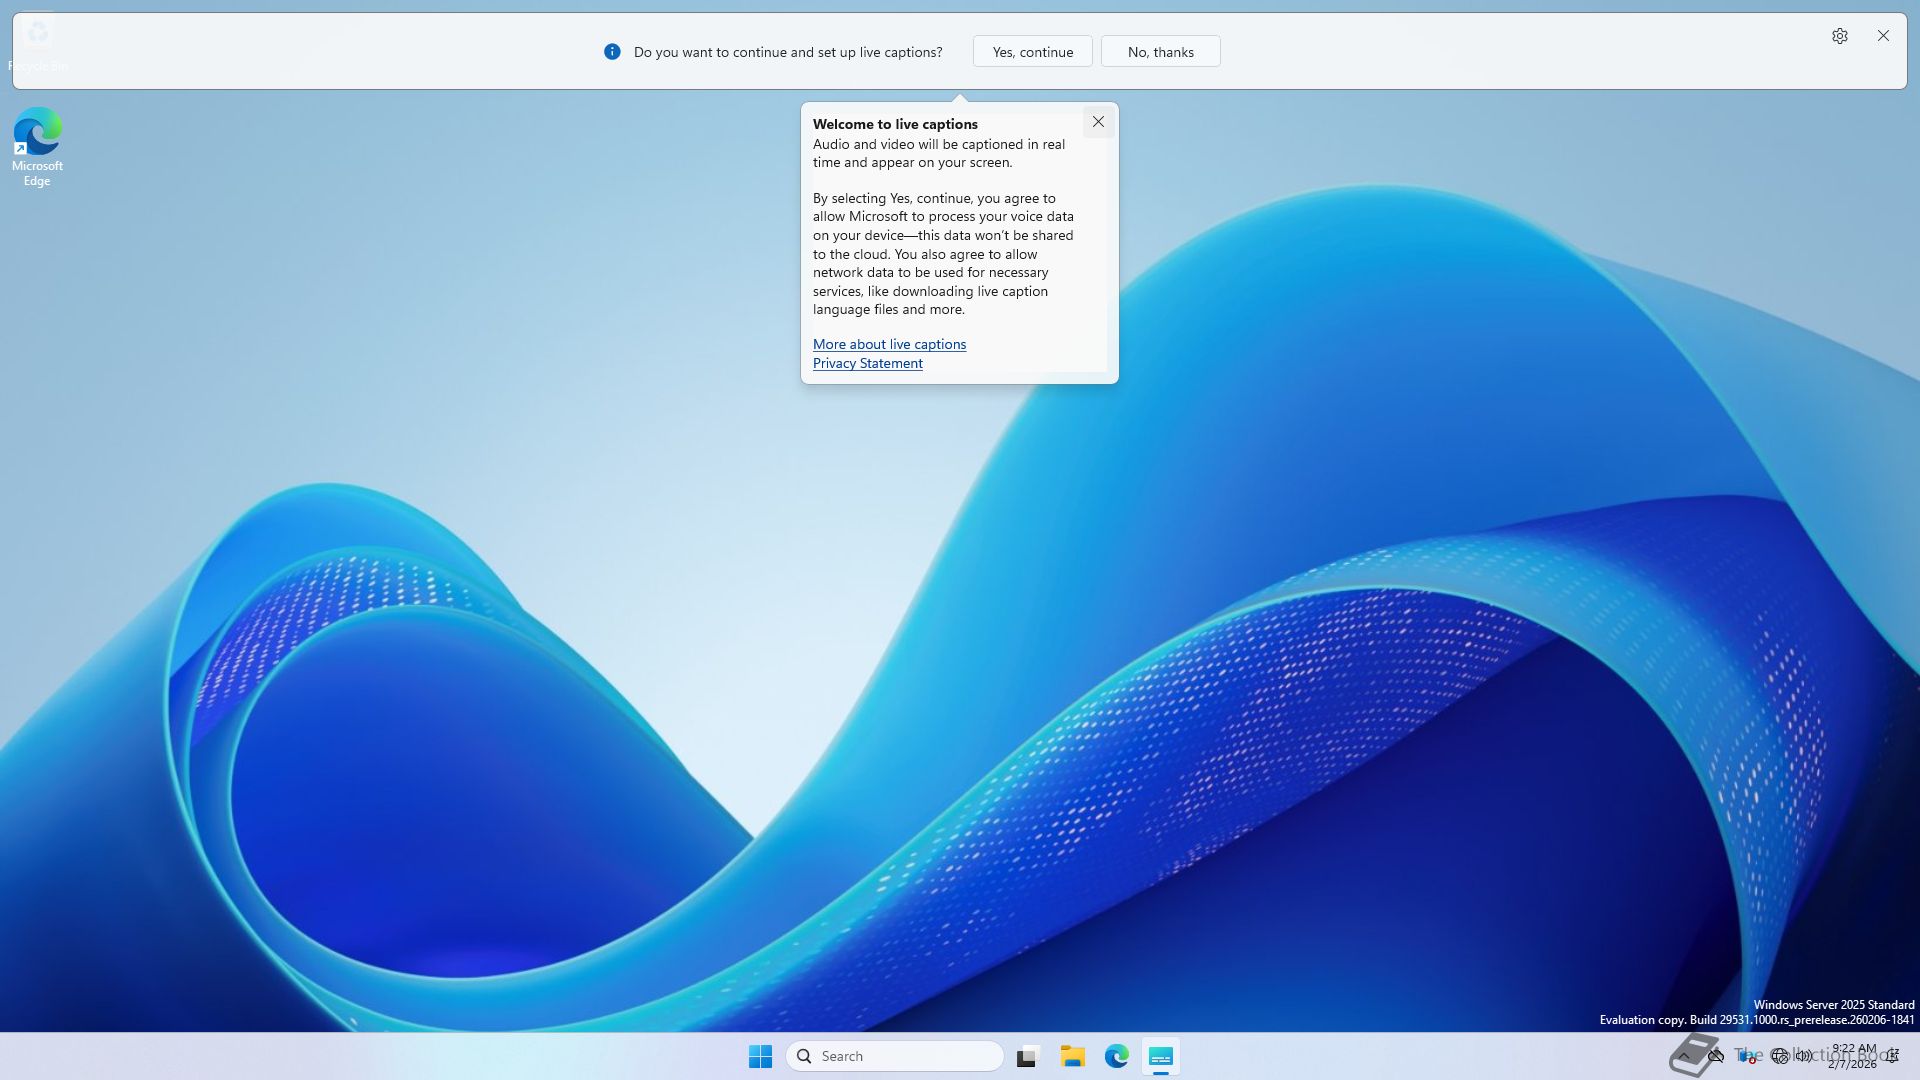The image size is (1920, 1080).
Task: Open the Privacy Statement link
Action: tap(867, 363)
